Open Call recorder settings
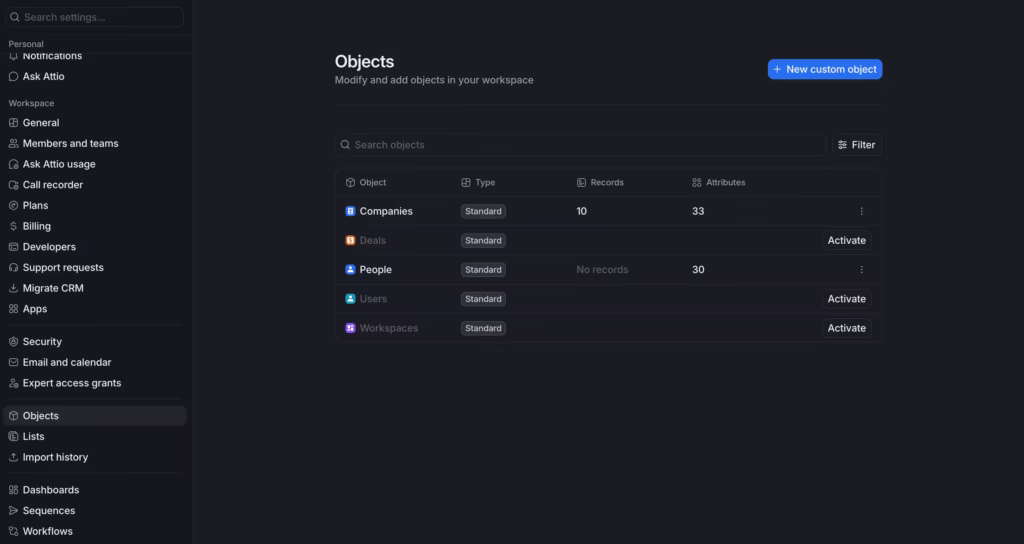 (x=52, y=185)
